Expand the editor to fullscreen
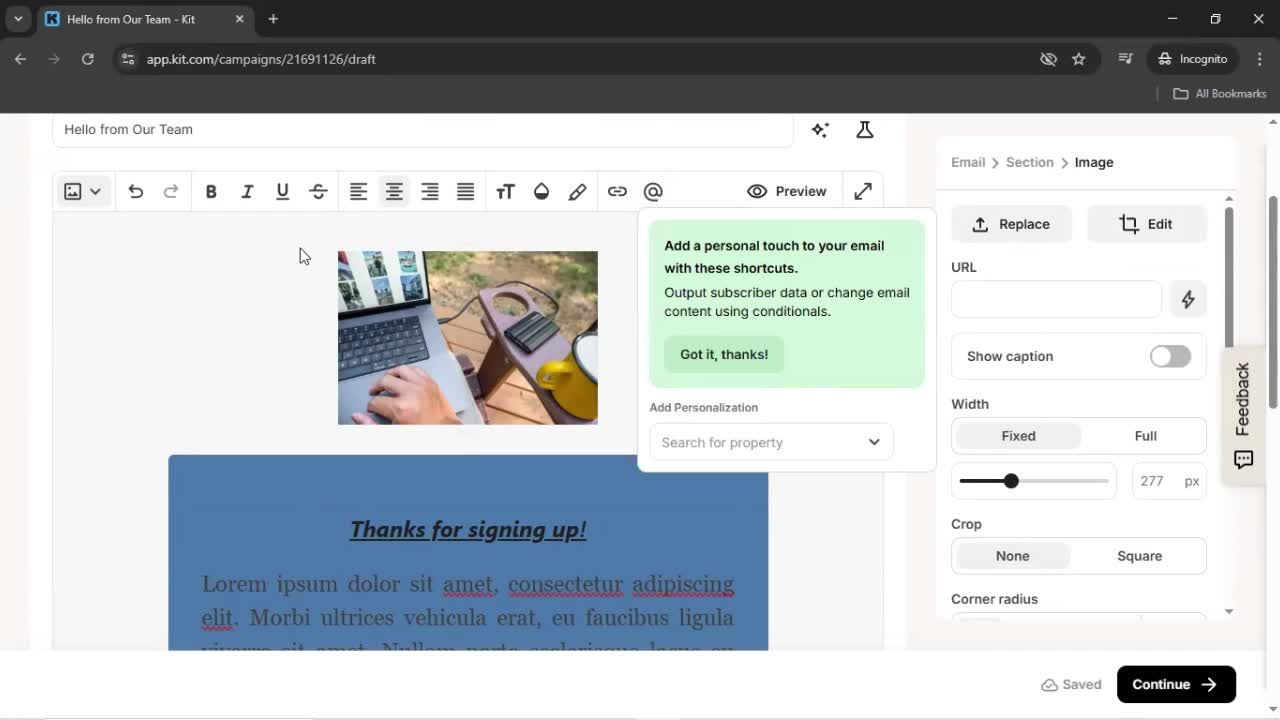1280x720 pixels. (862, 190)
